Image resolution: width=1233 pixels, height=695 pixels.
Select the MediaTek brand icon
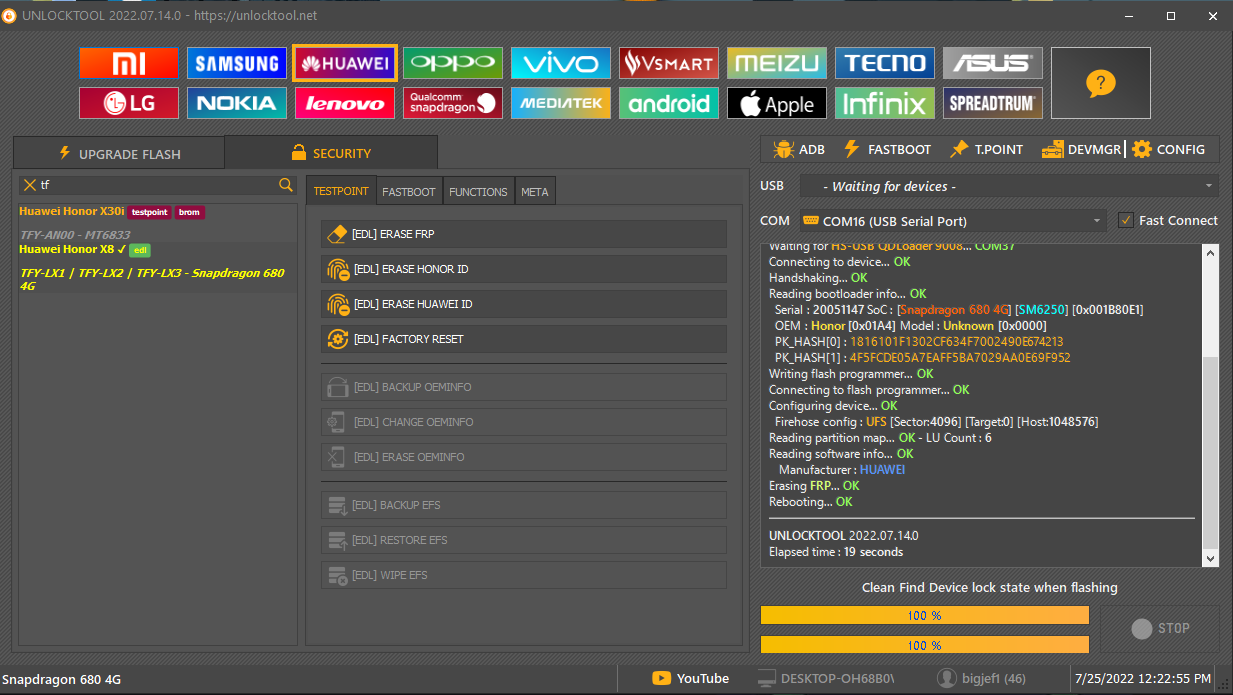coord(561,103)
